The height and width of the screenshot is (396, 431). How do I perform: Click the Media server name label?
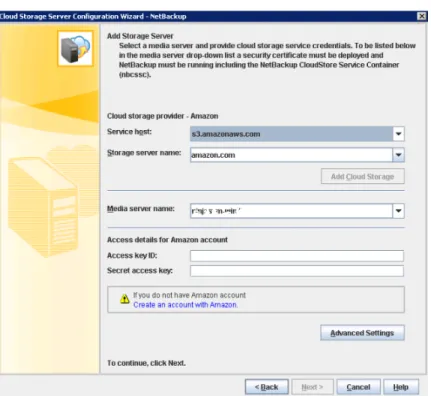[141, 209]
